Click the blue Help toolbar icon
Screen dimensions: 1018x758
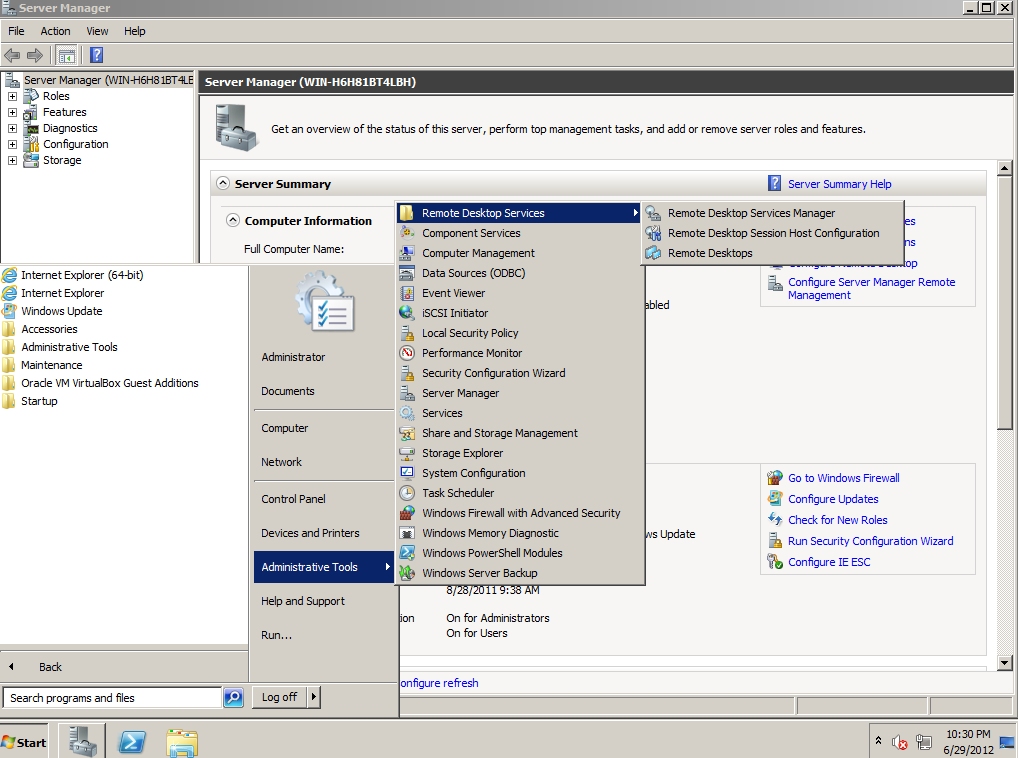click(x=97, y=55)
